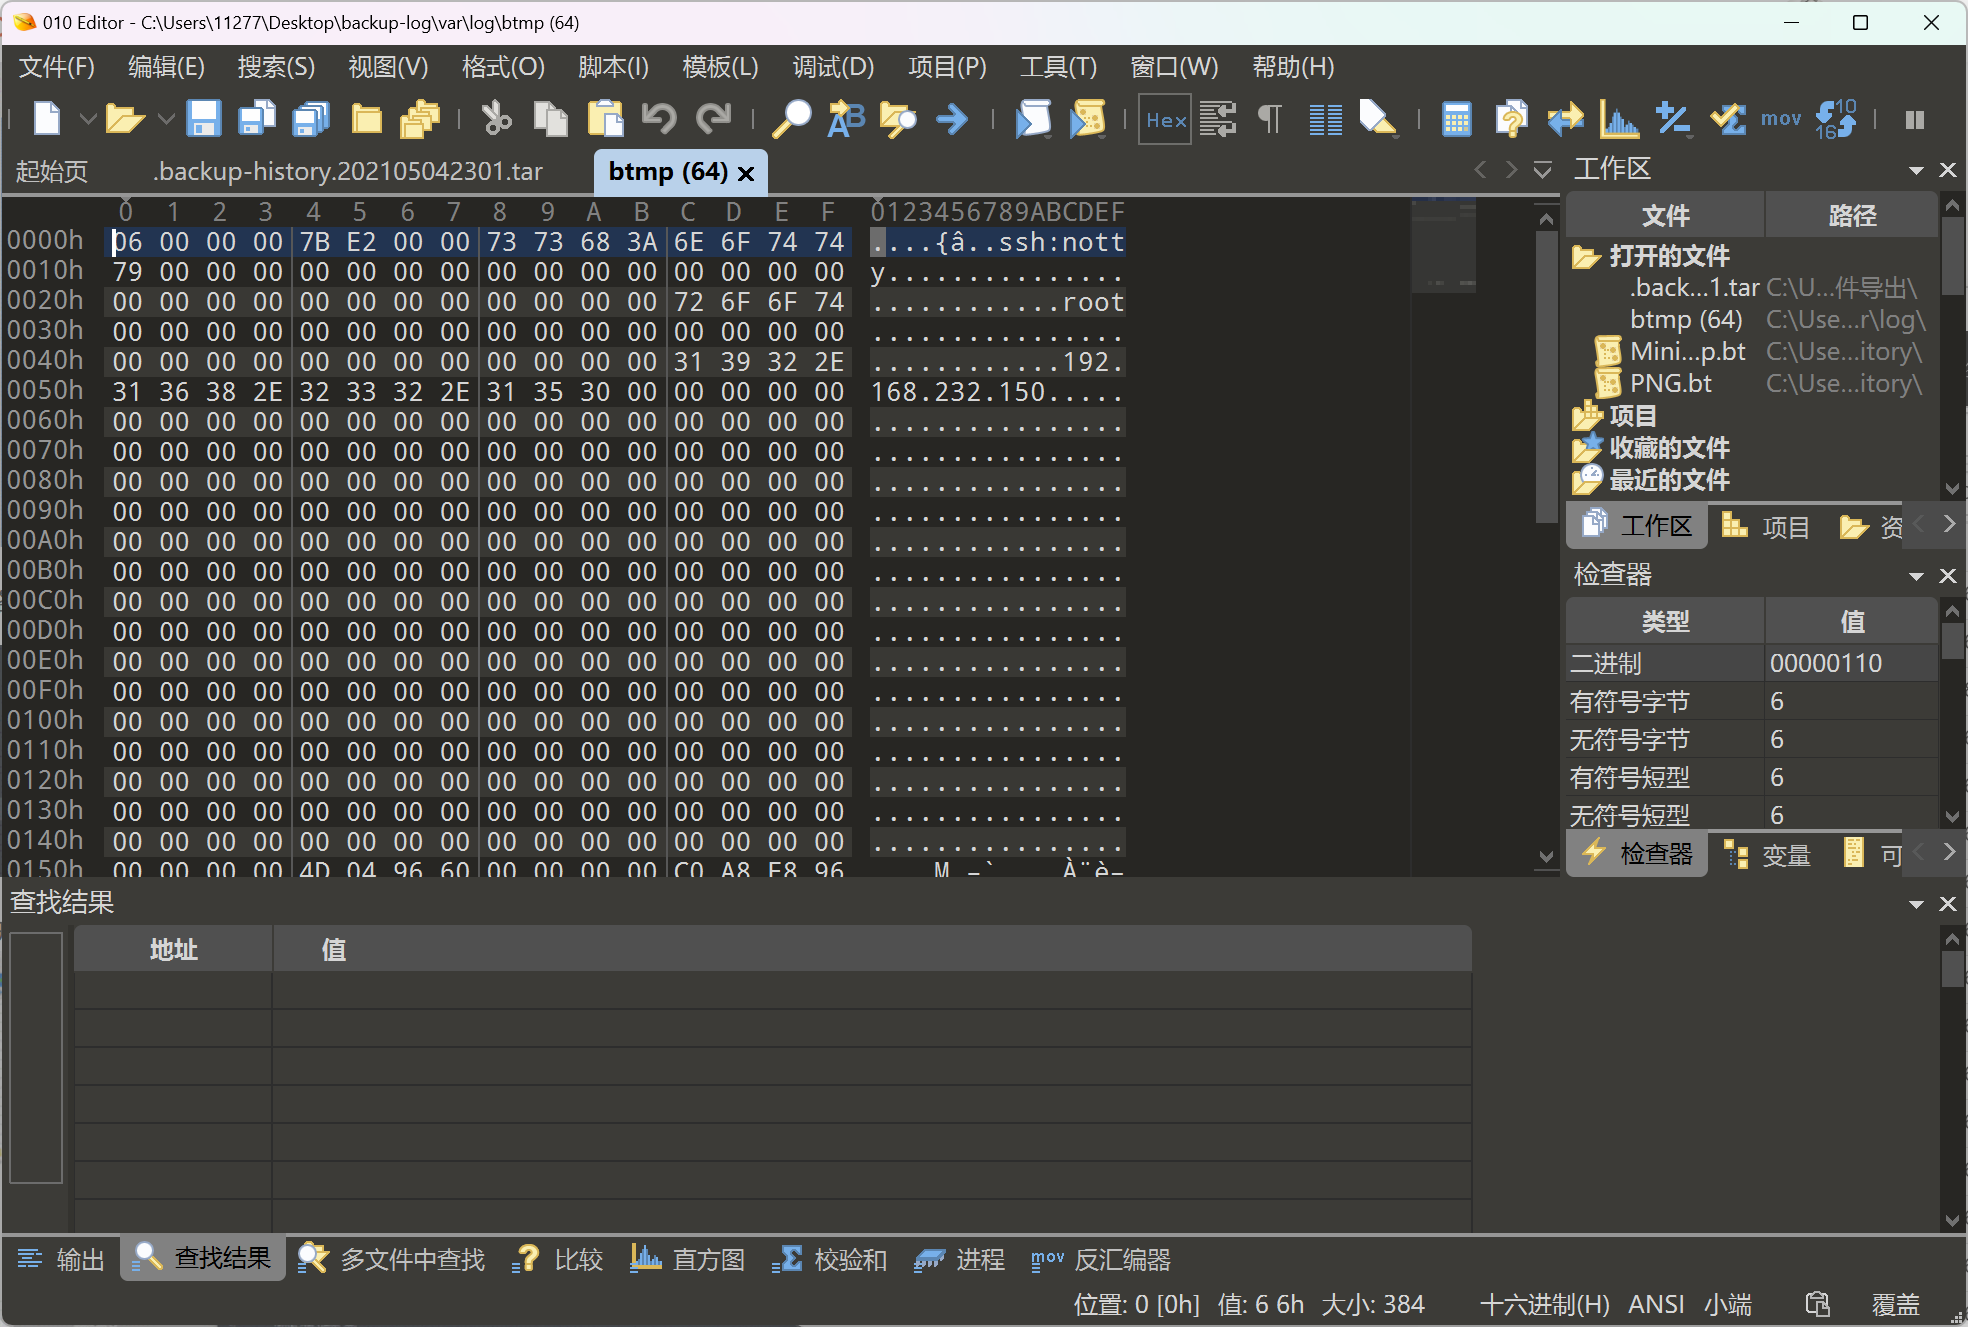Toggle the Hex edit-as mode button
Screen dimensions: 1968x1327
pos(1165,119)
